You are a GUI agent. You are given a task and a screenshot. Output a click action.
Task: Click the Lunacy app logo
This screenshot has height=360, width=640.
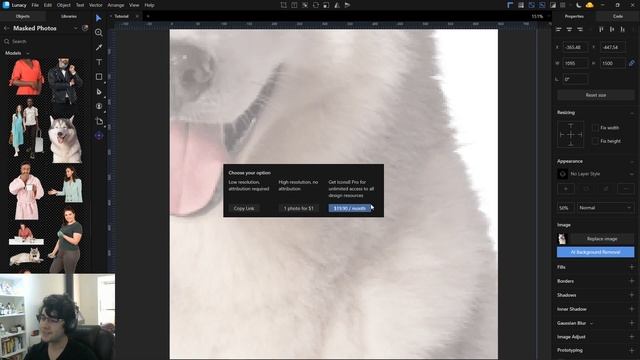pyautogui.click(x=6, y=5)
